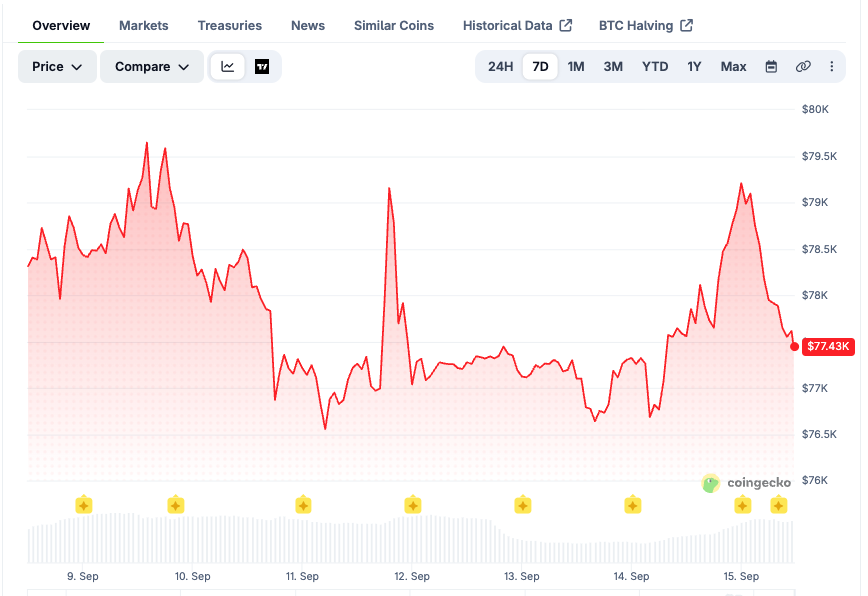868x596 pixels.
Task: Click the red current price dot on chart
Action: point(794,346)
